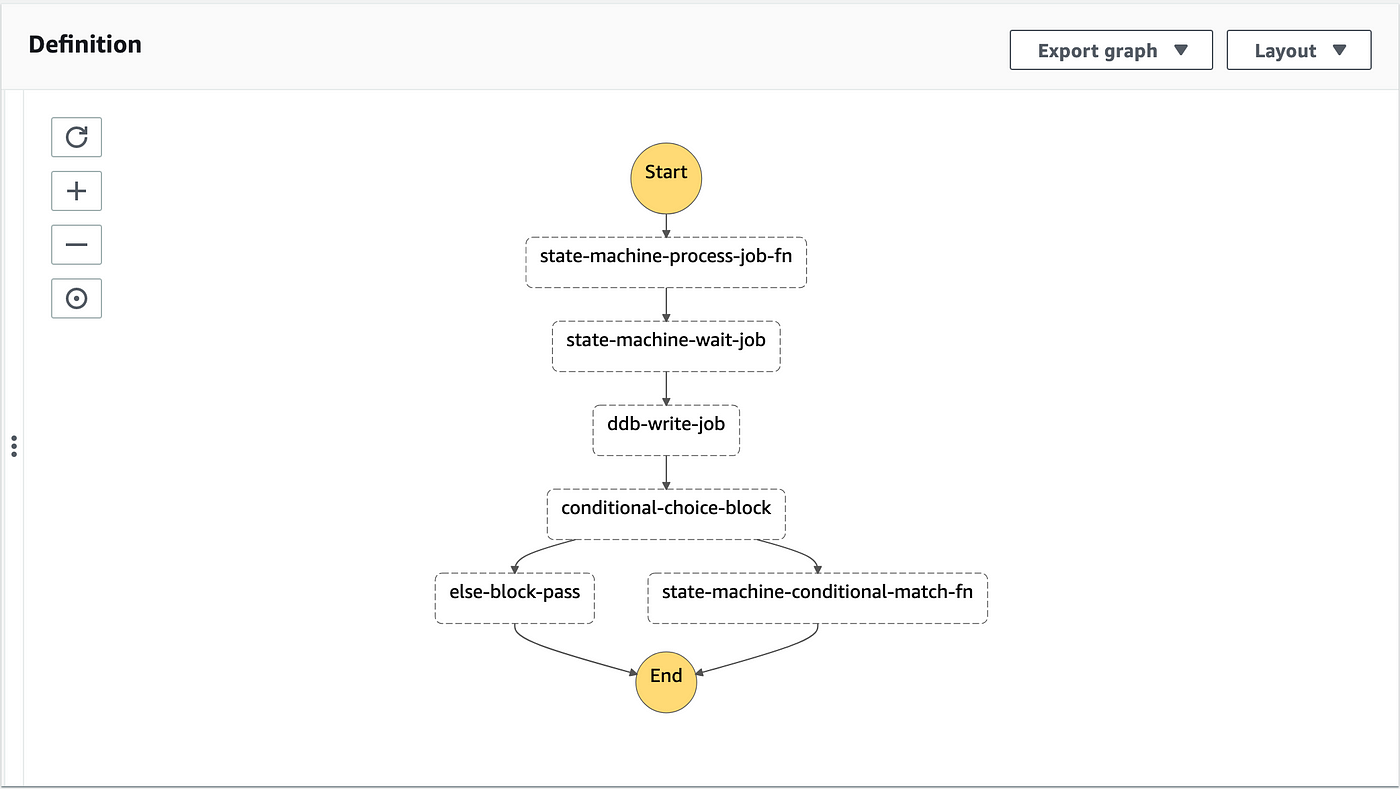1400x789 pixels.
Task: Click the three-dot panel resize handle
Action: point(14,446)
